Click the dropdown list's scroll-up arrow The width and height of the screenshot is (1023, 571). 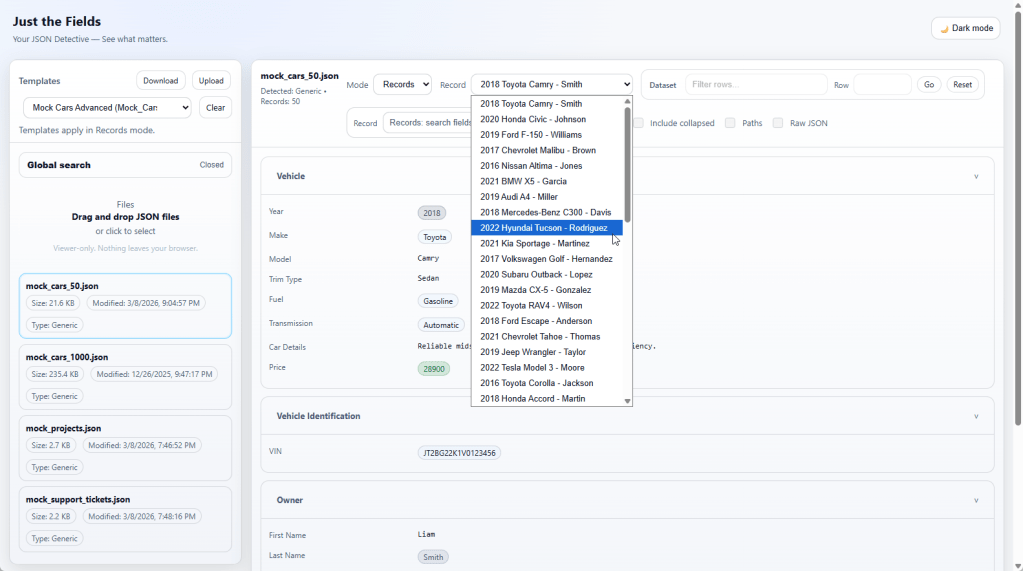[628, 101]
